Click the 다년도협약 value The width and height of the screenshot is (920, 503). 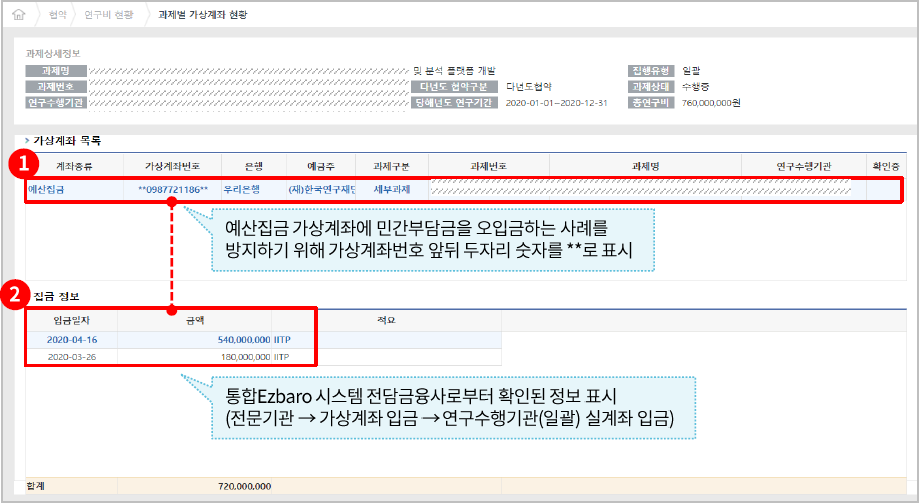(529, 87)
